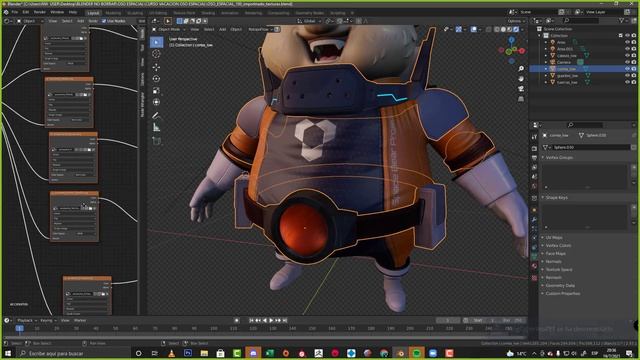This screenshot has width=640, height=360.
Task: Switch to the Modeling workspace tab
Action: (x=113, y=13)
